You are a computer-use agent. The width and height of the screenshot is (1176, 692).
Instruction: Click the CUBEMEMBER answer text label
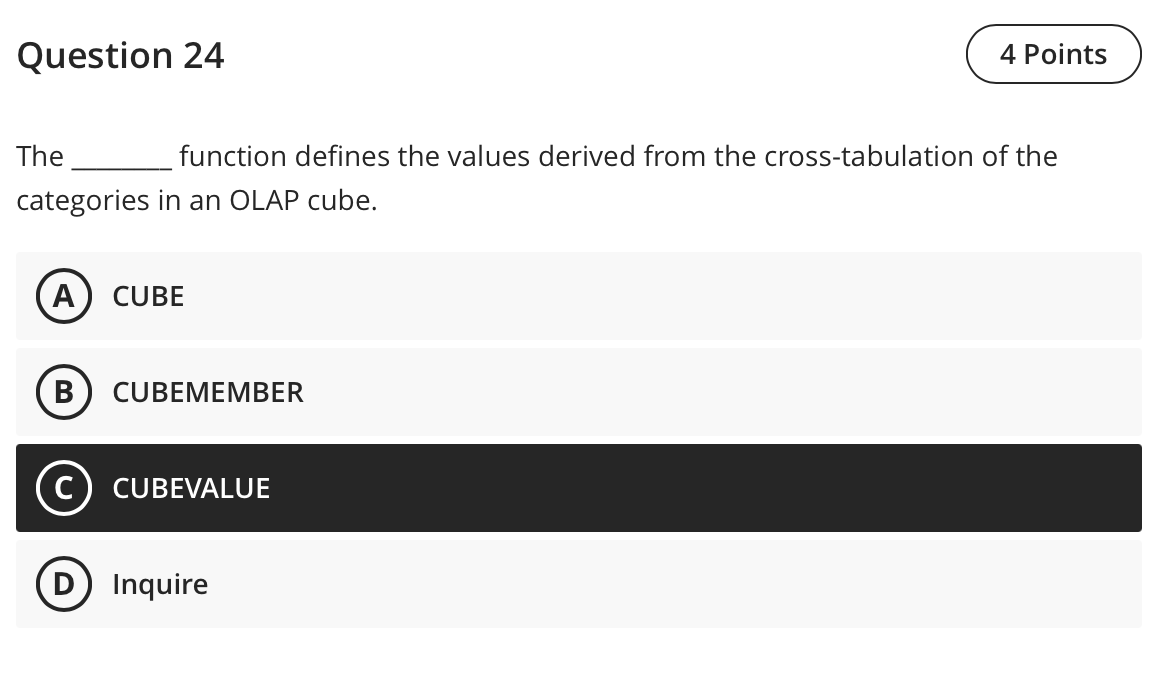(x=207, y=392)
